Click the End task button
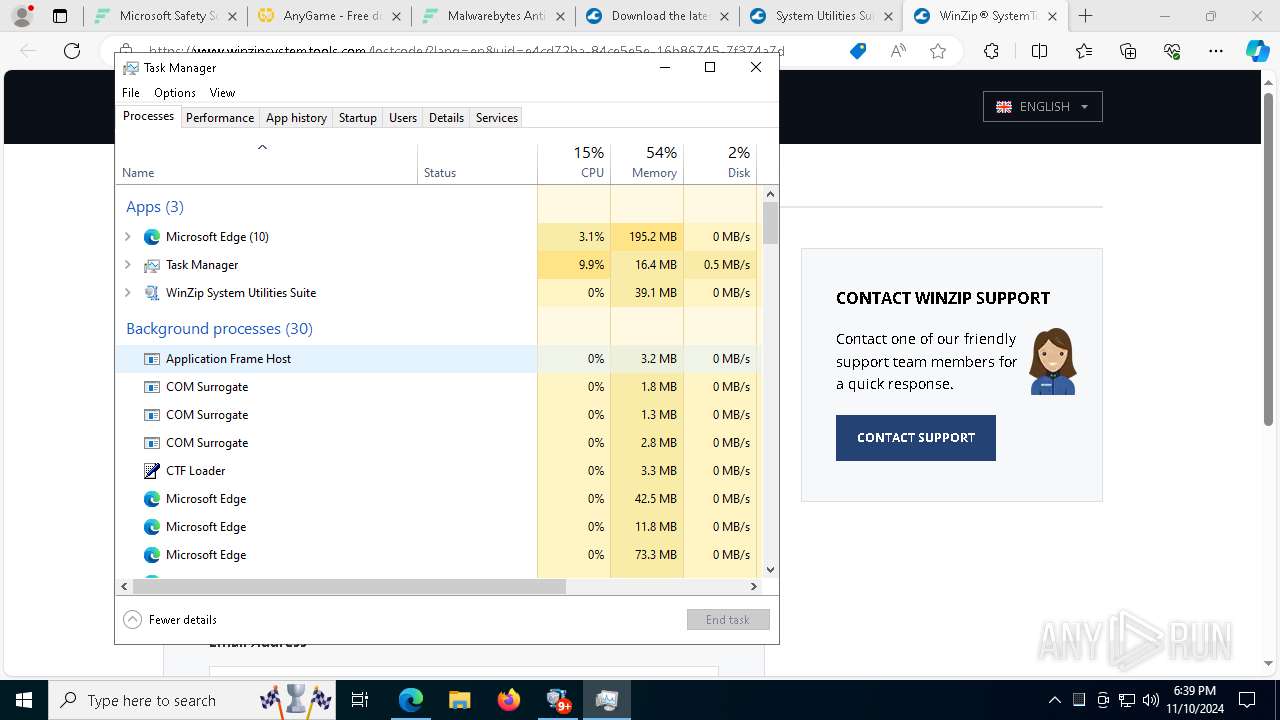The height and width of the screenshot is (720, 1280). pyautogui.click(x=728, y=620)
